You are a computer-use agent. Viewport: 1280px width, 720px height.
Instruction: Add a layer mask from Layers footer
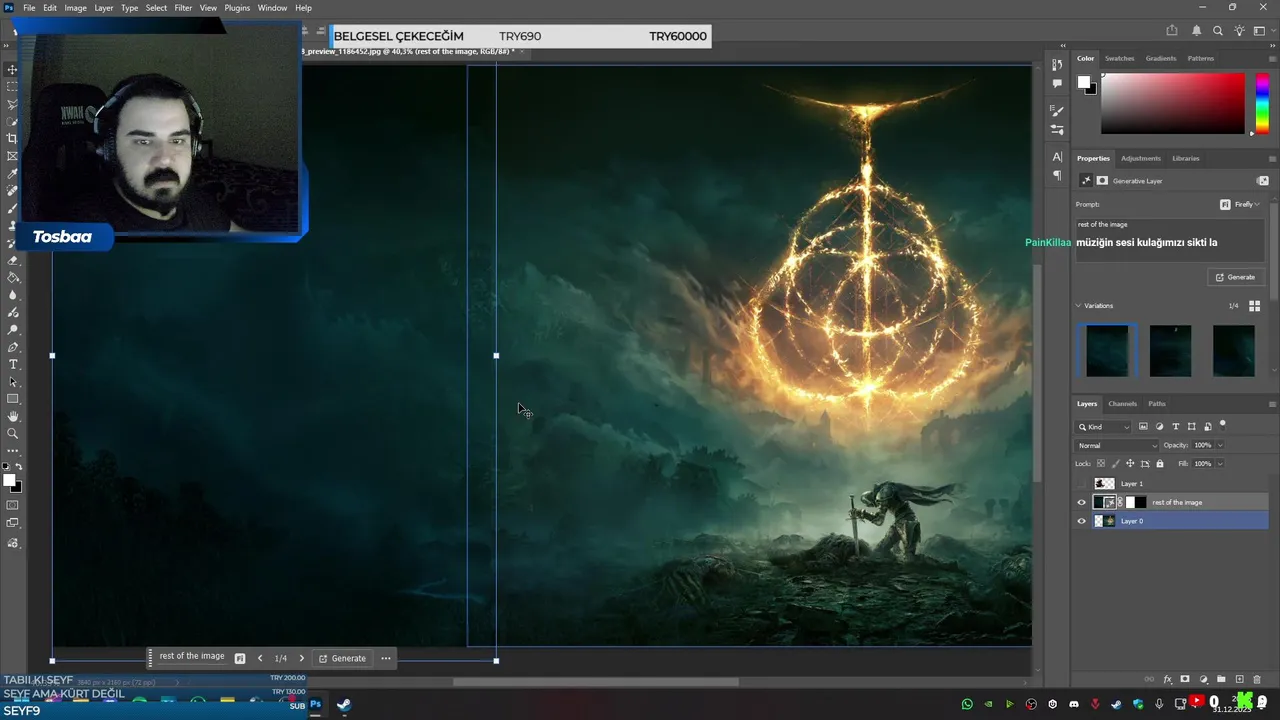[1185, 679]
